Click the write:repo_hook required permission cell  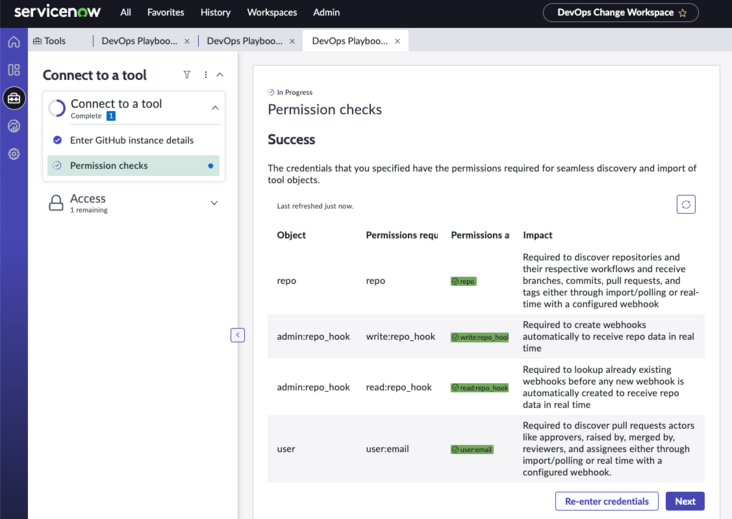pyautogui.click(x=401, y=337)
